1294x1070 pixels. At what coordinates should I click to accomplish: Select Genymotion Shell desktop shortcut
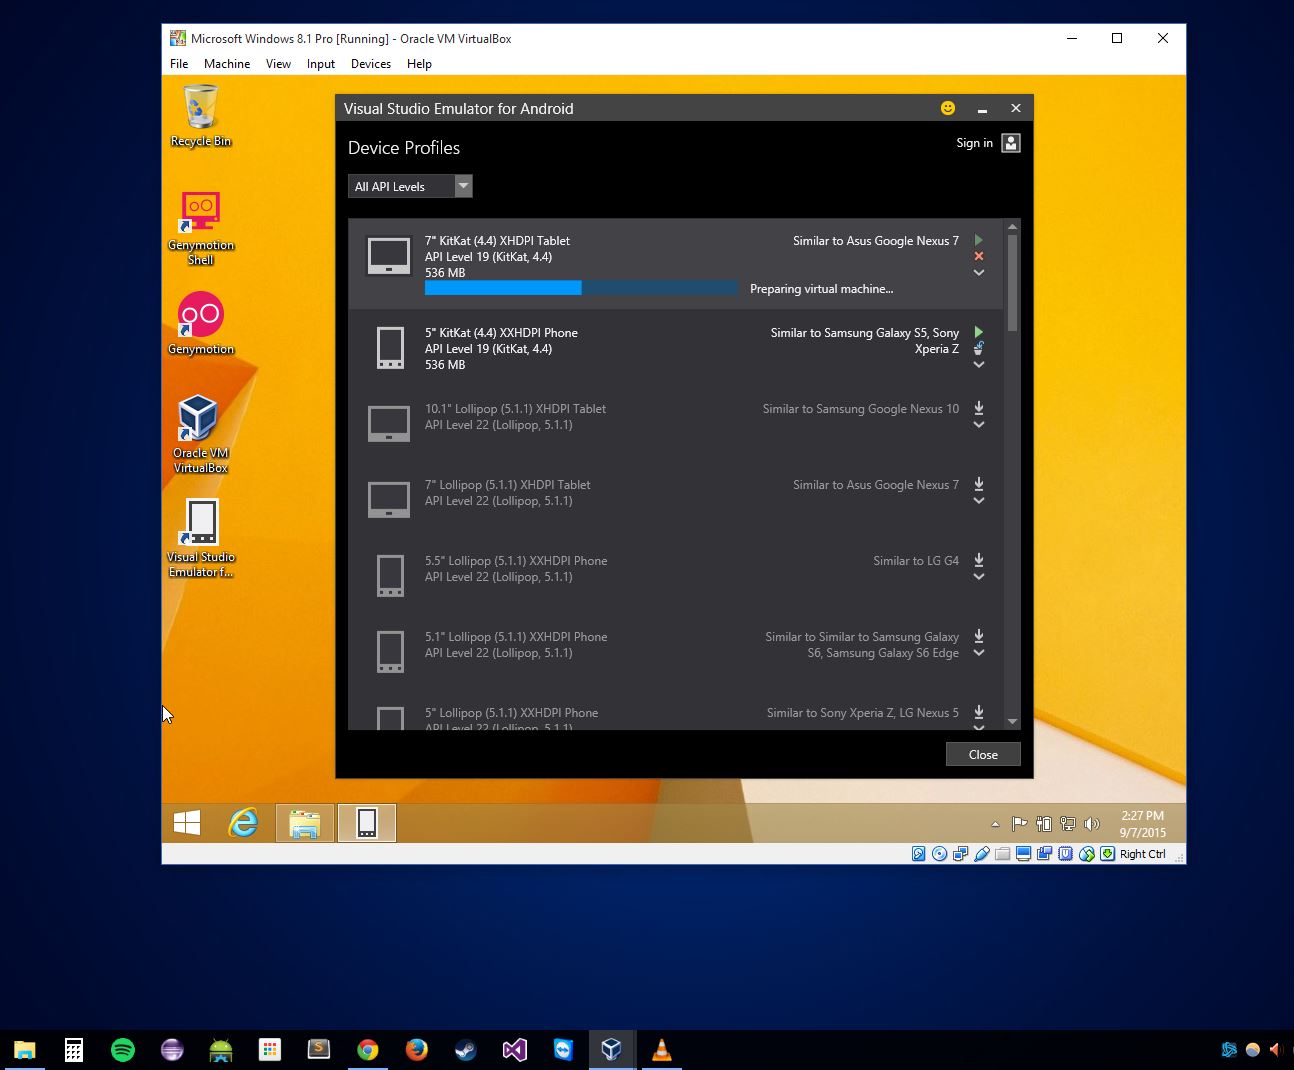pyautogui.click(x=201, y=228)
